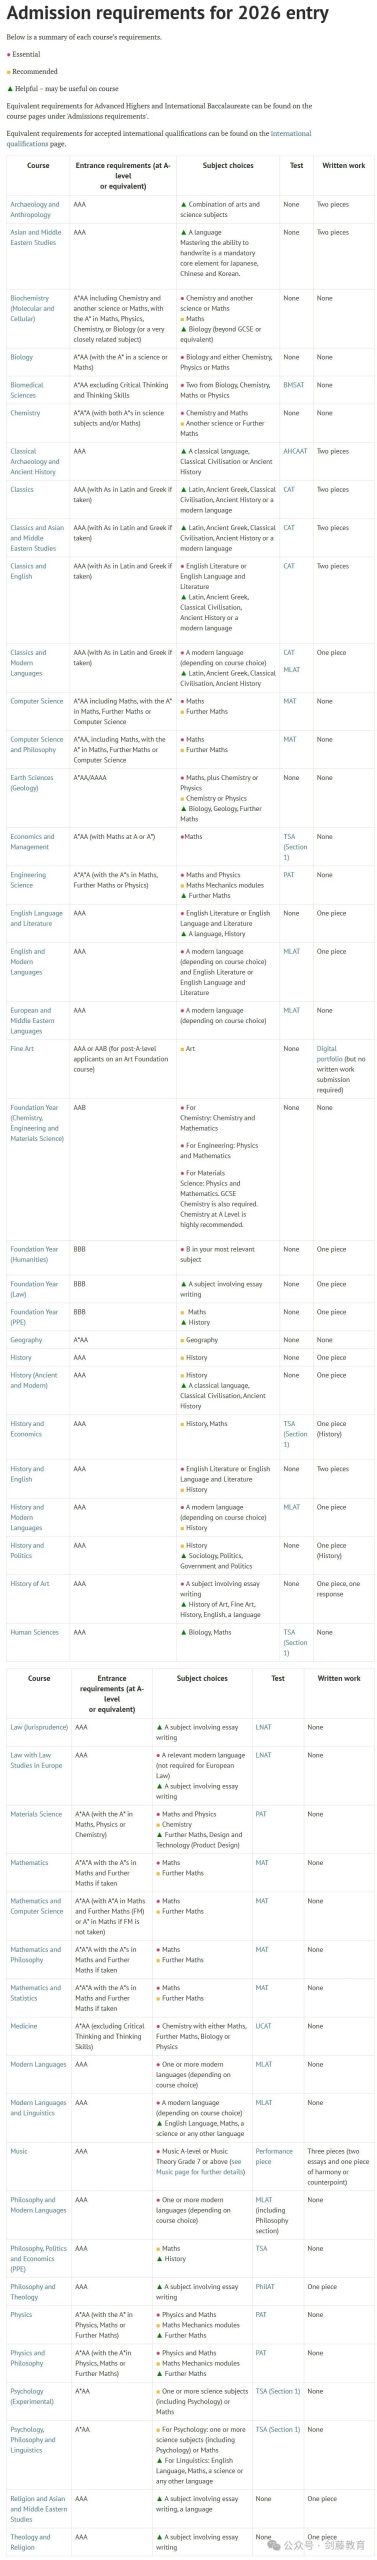Open the international qualifications page link
Screen dimensions: 377x2560
click(x=159, y=138)
